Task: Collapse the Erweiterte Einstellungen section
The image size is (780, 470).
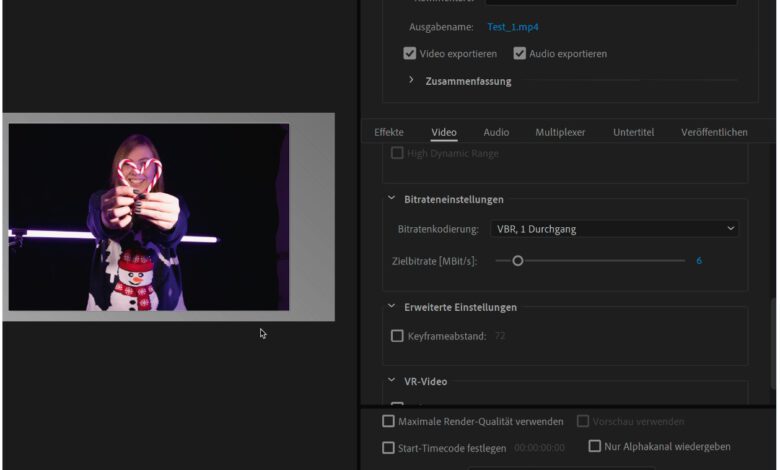Action: pos(392,307)
